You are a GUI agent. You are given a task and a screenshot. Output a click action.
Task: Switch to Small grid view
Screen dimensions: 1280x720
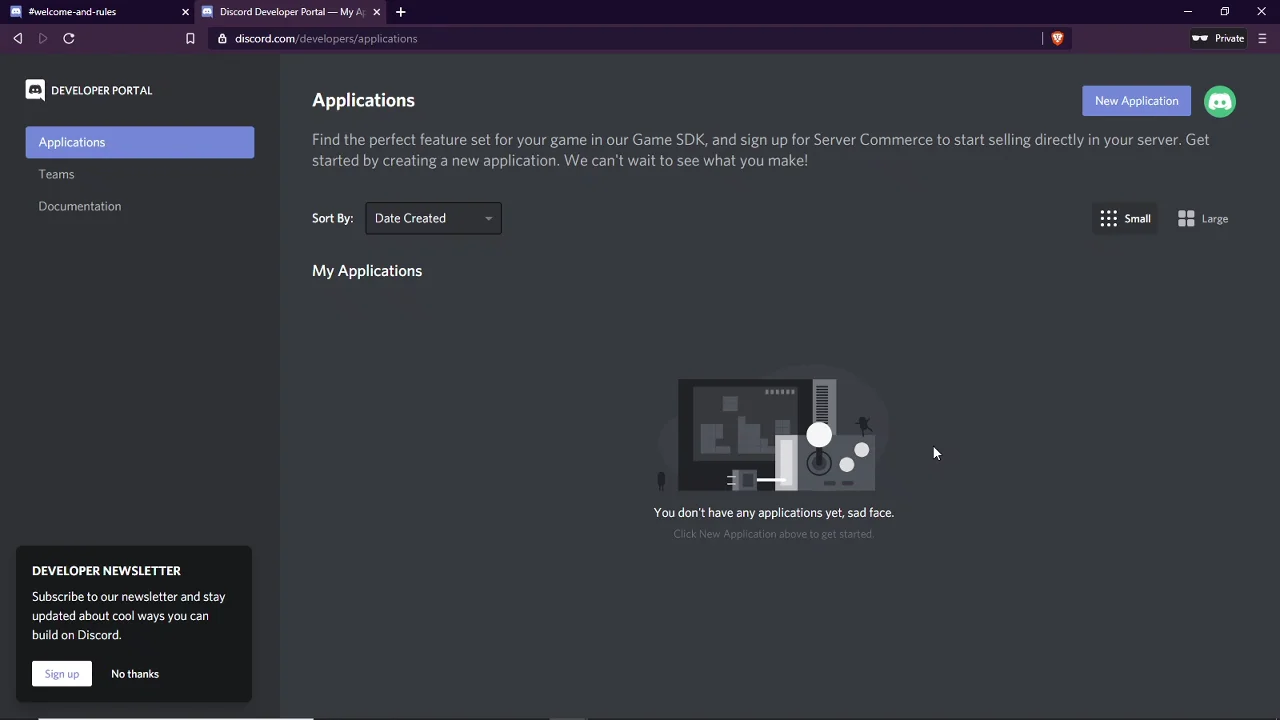click(x=1126, y=218)
